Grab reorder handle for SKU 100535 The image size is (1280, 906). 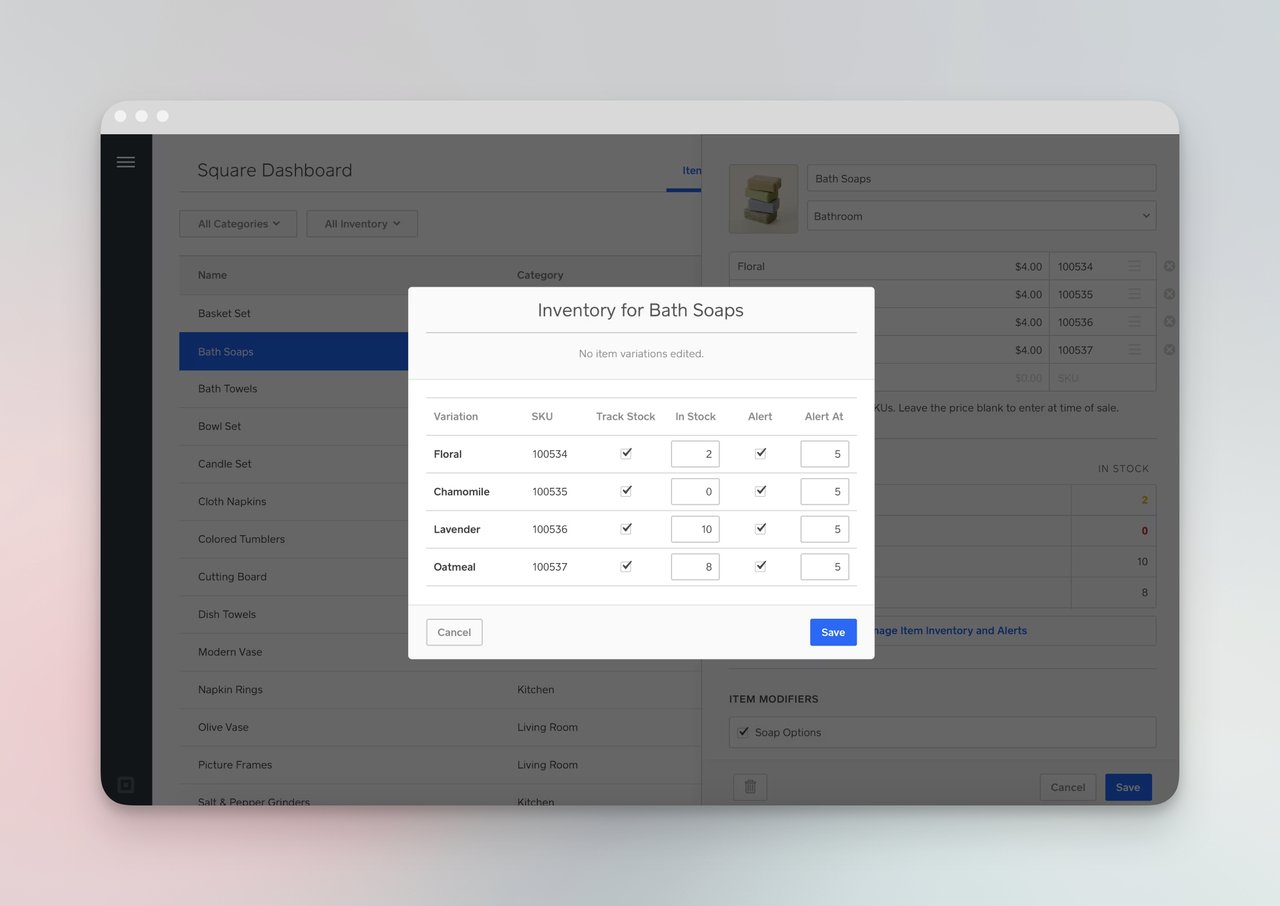point(1135,294)
